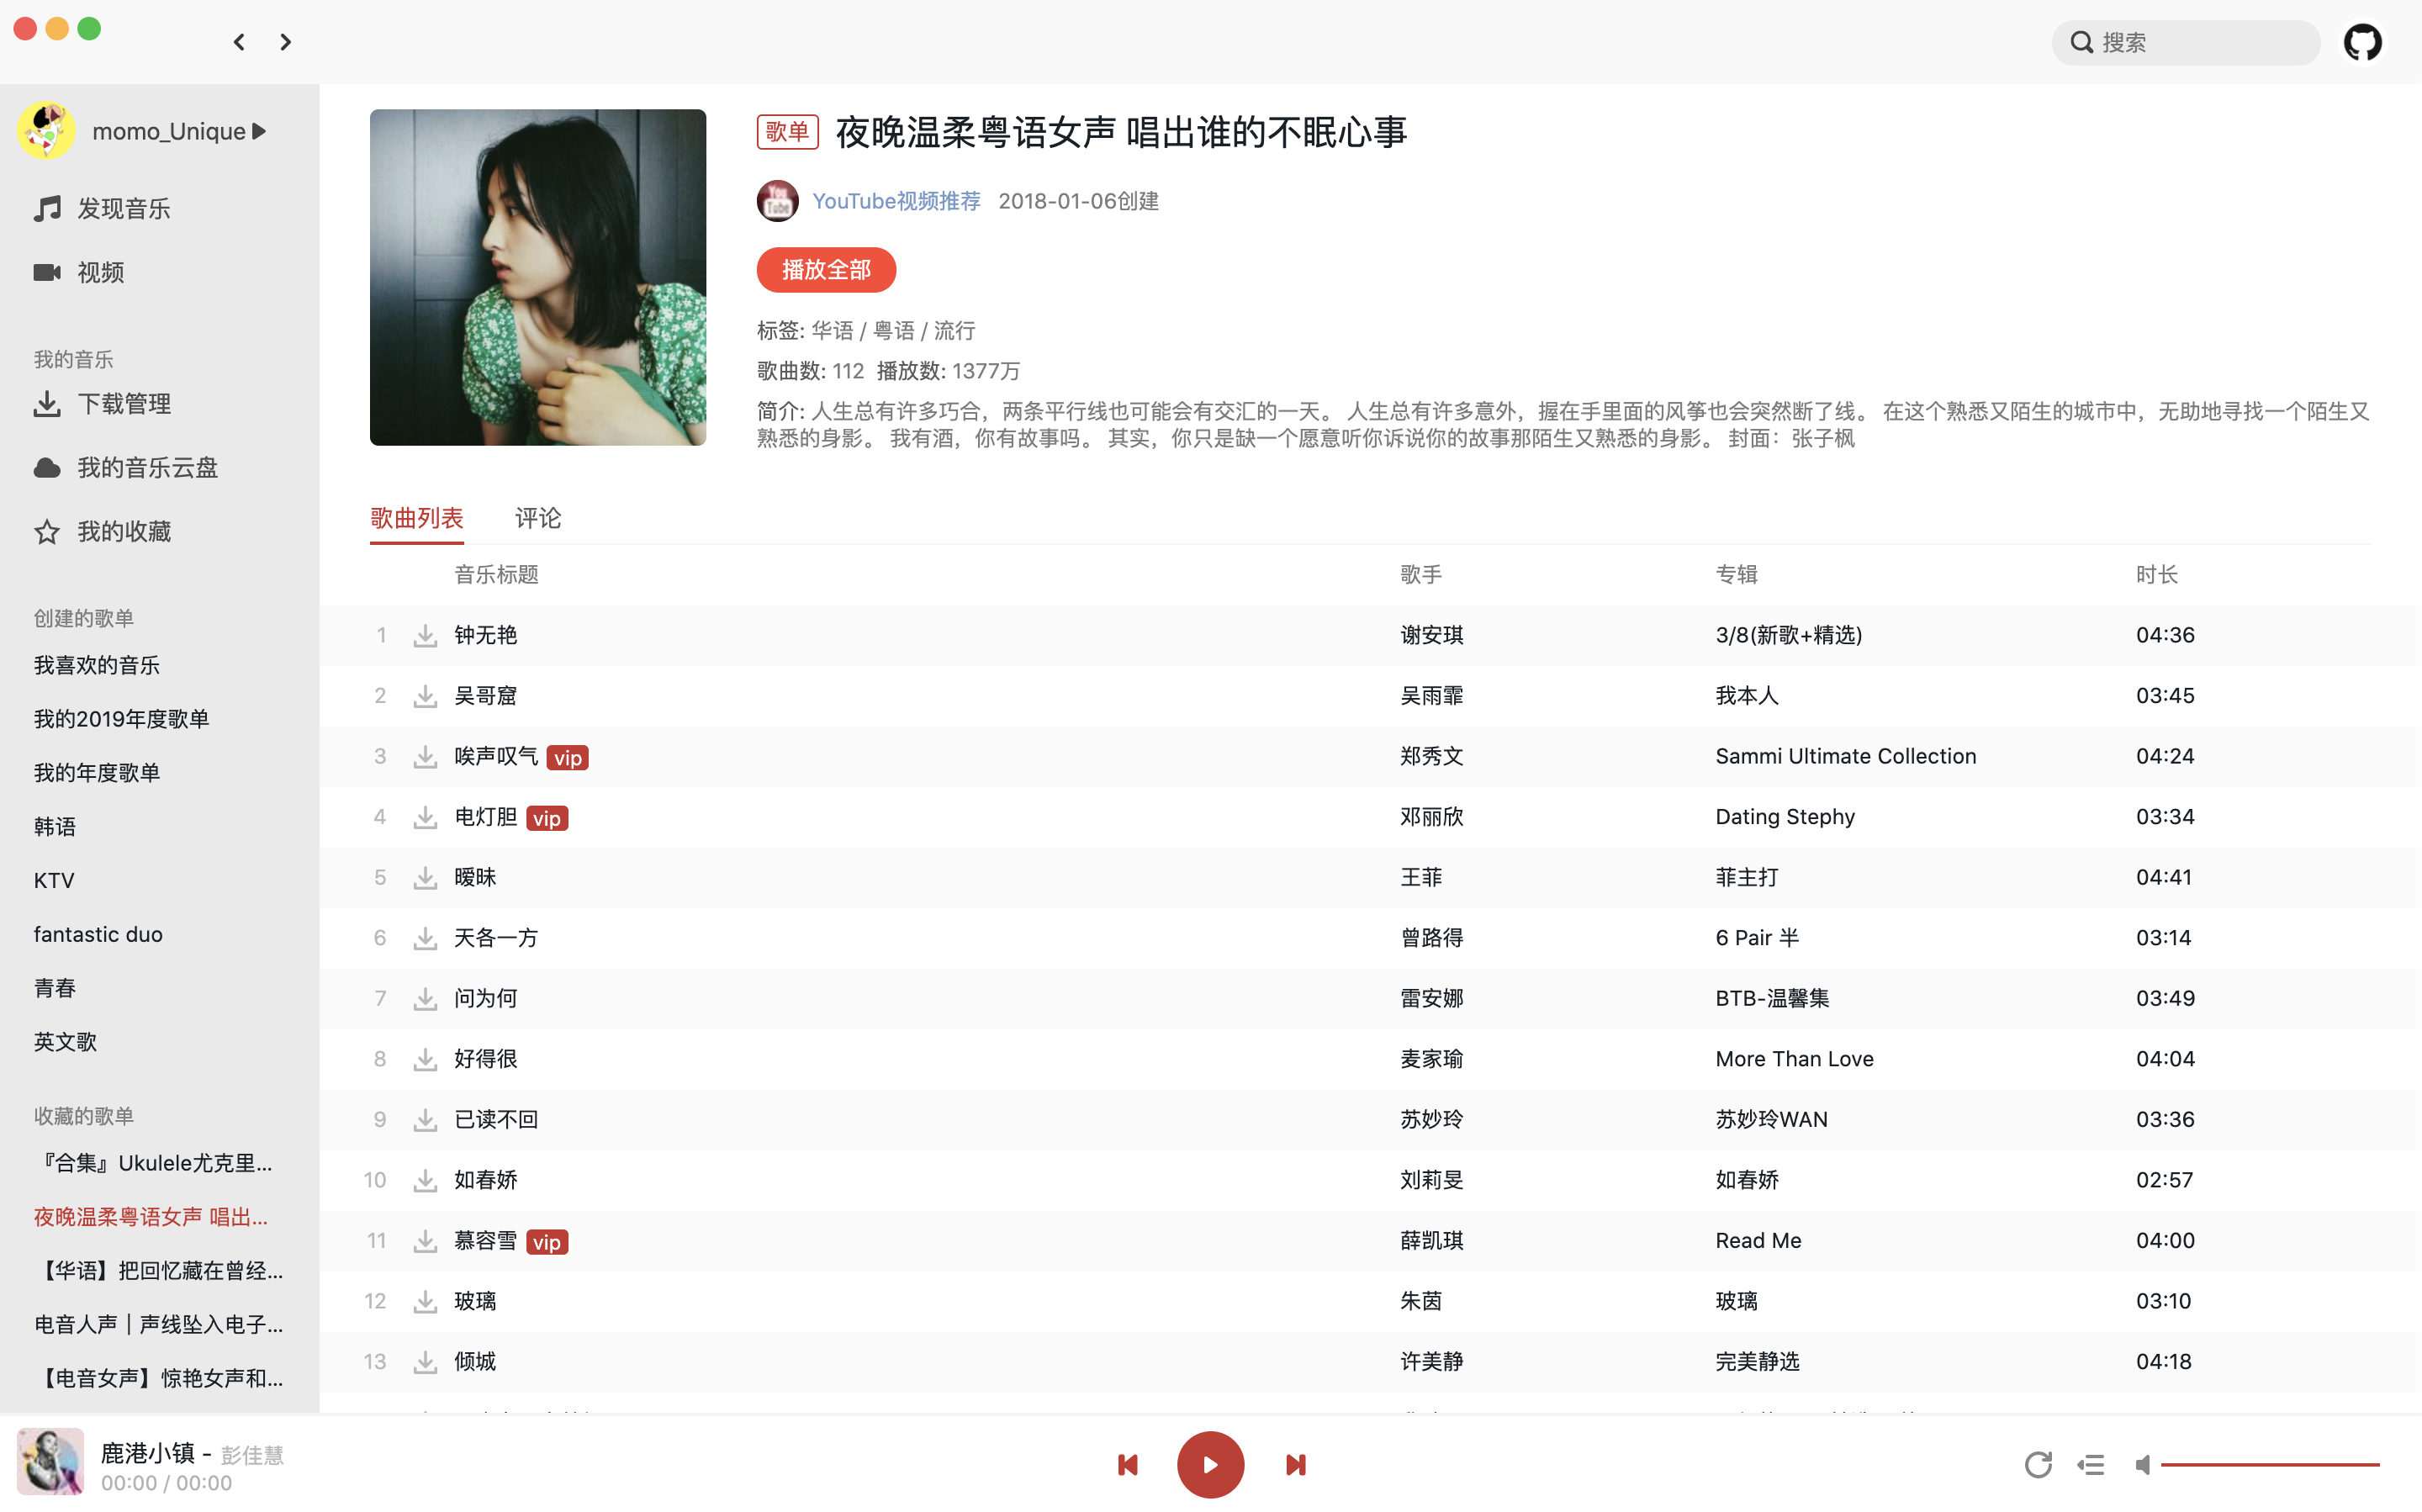Open the play queue list icon
The height and width of the screenshot is (1512, 2422).
click(x=2090, y=1465)
